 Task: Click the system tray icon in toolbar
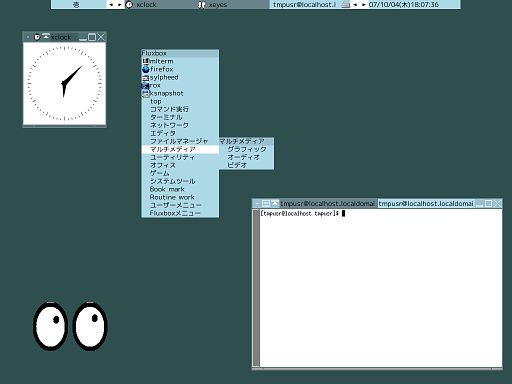pyautogui.click(x=346, y=5)
